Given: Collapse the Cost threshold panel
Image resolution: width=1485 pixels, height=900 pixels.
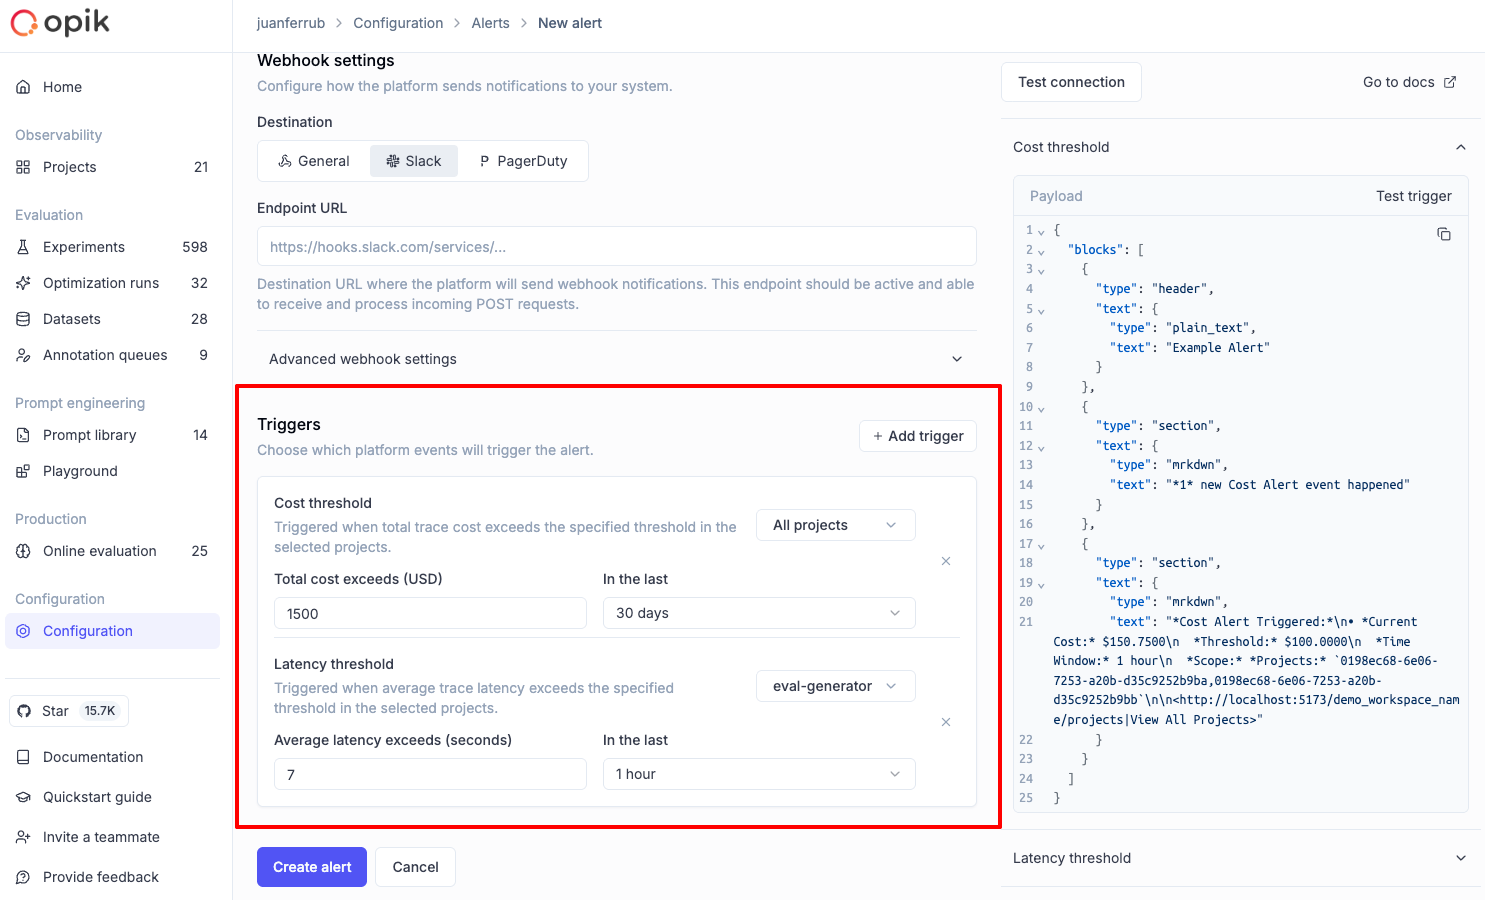Looking at the screenshot, I should tap(1461, 146).
